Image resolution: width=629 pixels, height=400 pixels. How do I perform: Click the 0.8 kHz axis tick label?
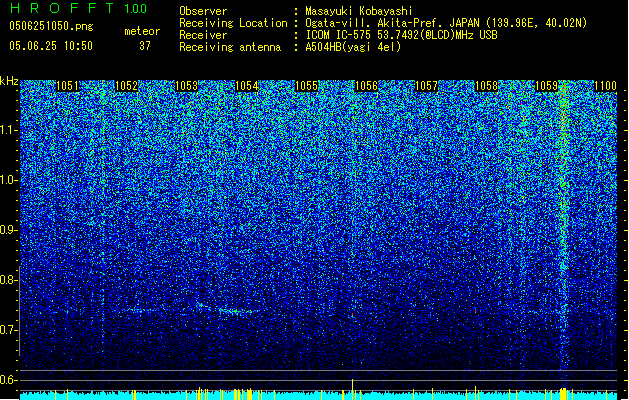pos(9,280)
